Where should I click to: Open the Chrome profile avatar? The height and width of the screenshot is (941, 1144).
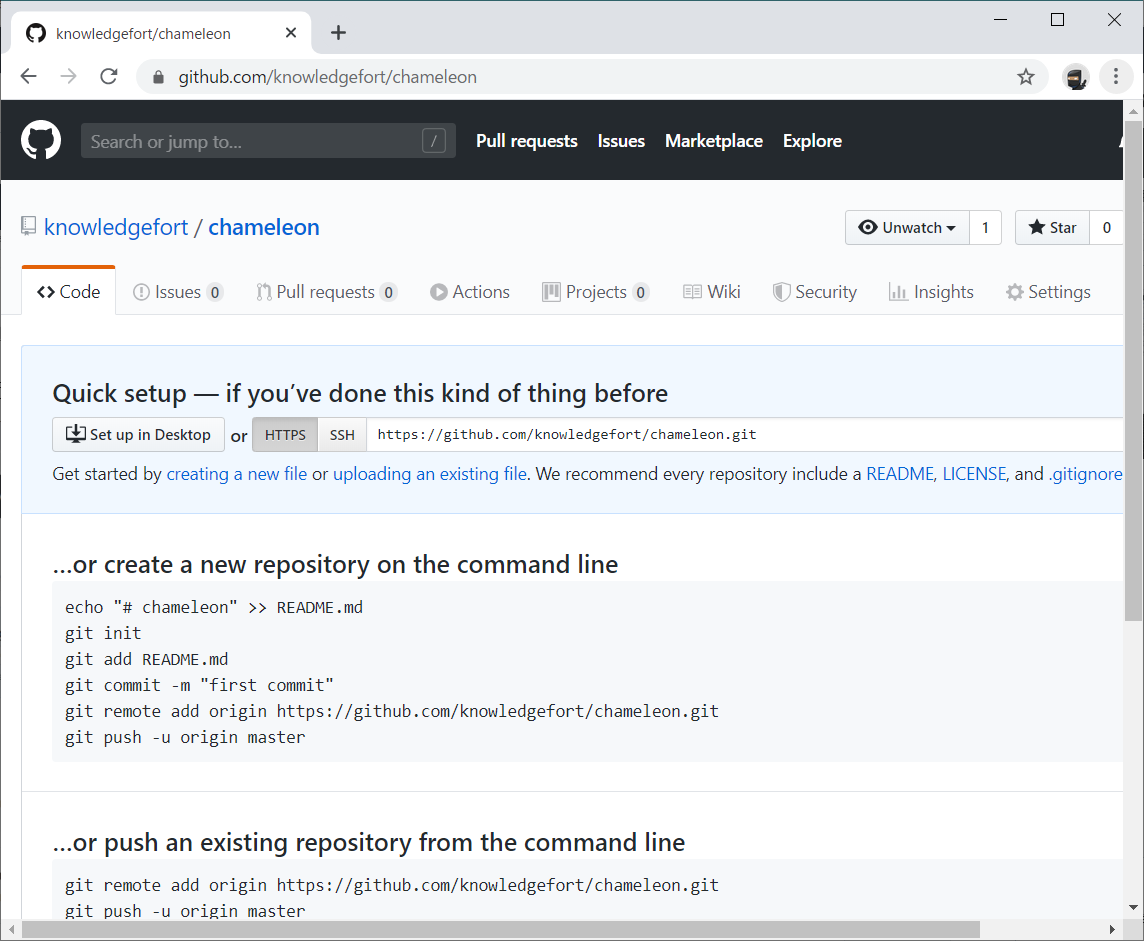click(x=1076, y=77)
